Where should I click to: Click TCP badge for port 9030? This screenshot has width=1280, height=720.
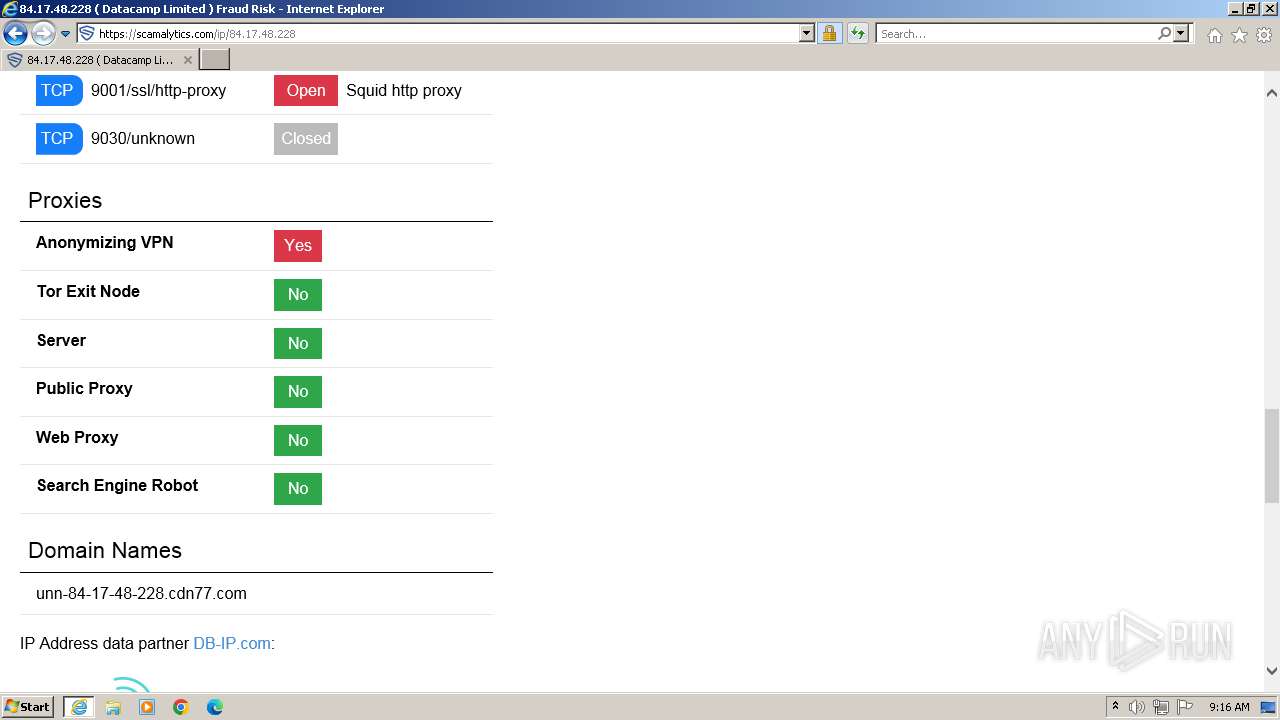59,138
